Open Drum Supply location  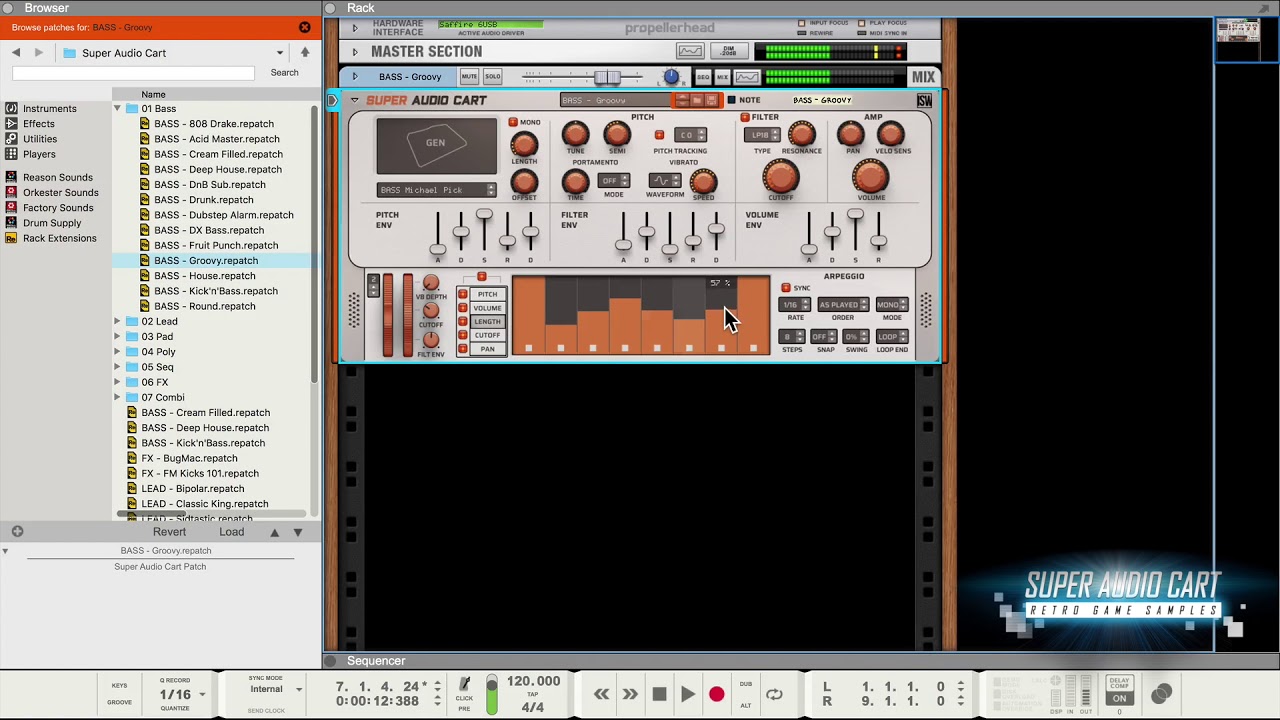(52, 223)
